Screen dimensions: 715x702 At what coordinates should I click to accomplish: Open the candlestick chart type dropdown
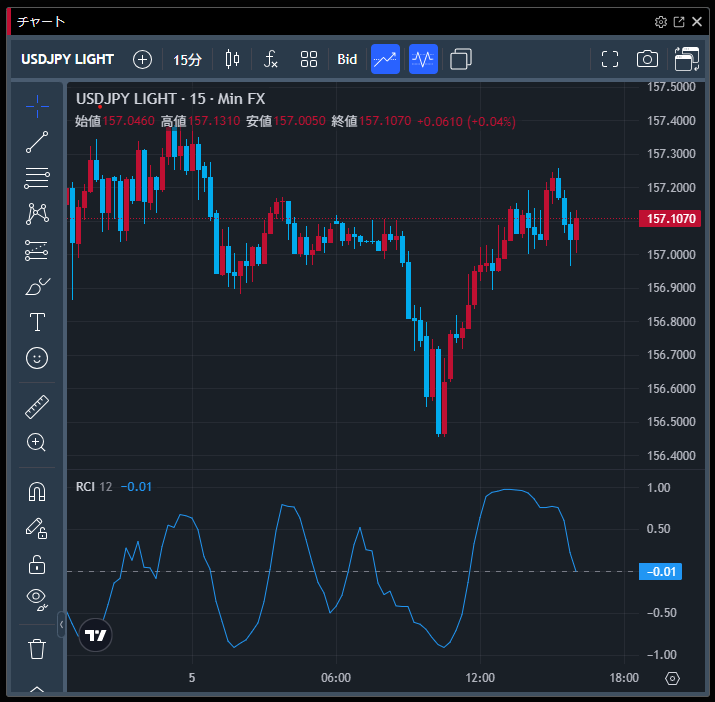coord(233,59)
